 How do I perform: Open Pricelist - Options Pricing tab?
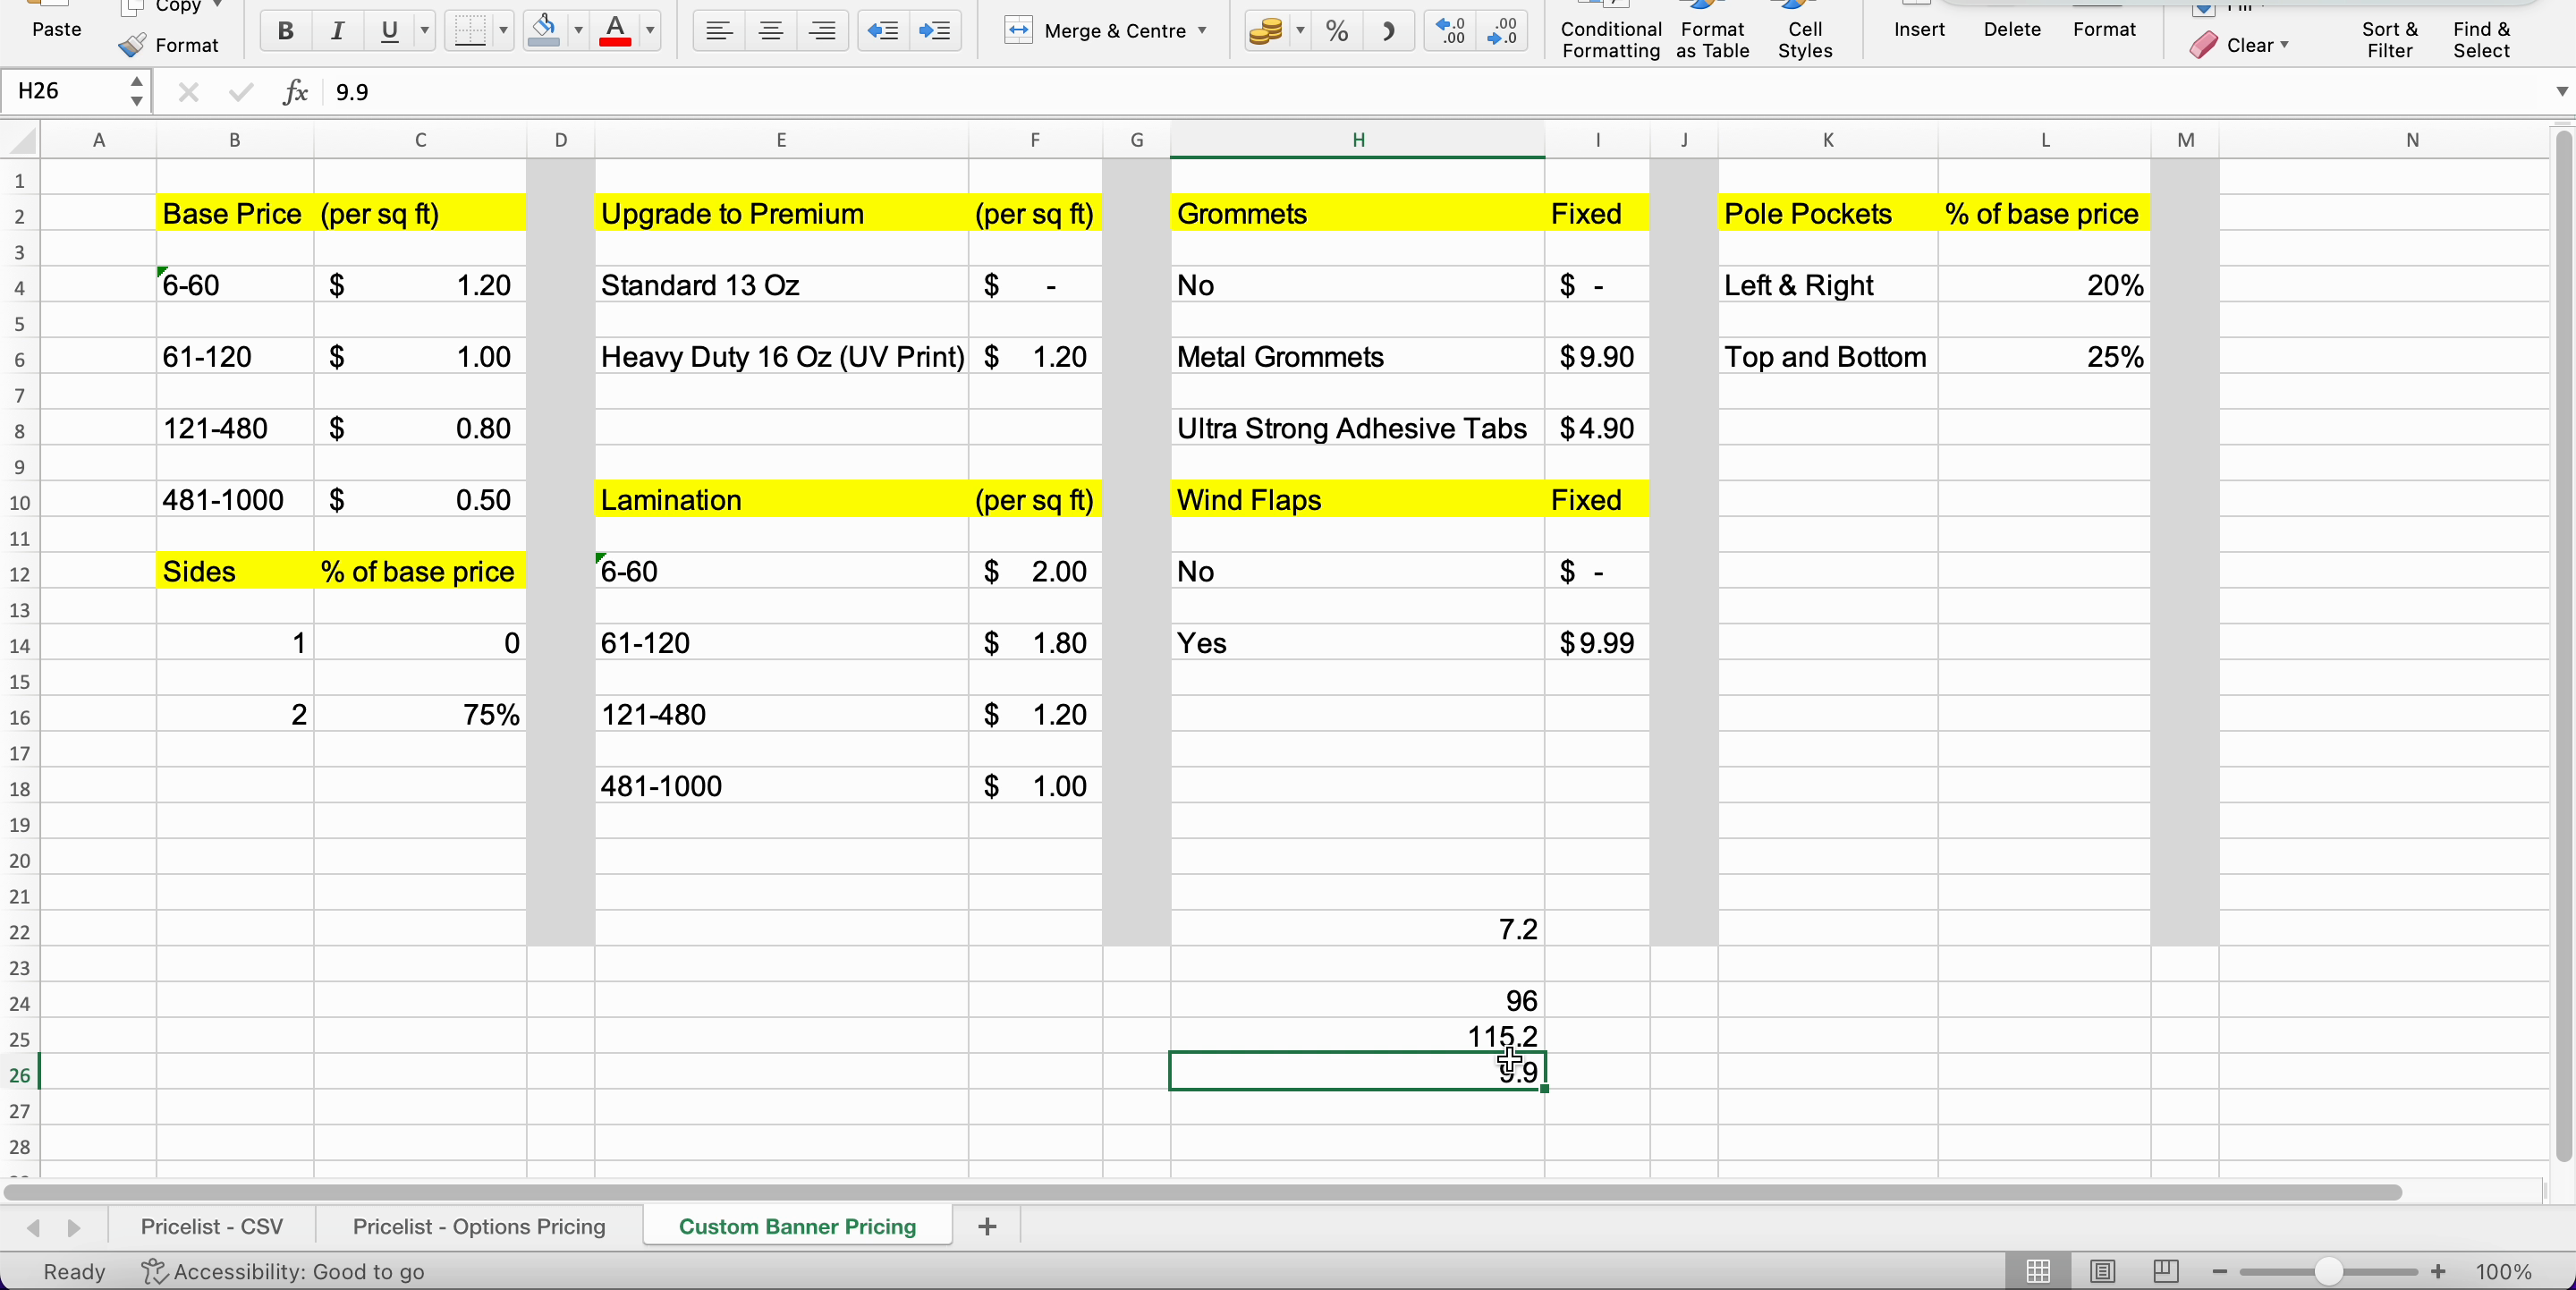pos(478,1226)
